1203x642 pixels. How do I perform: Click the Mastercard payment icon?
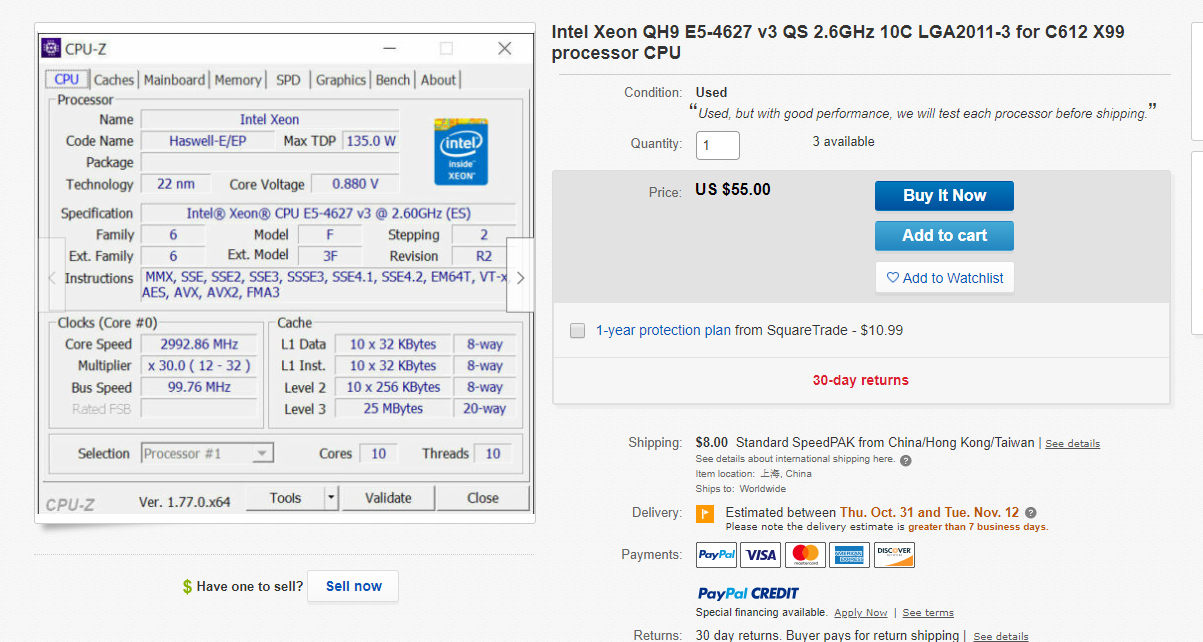[805, 555]
